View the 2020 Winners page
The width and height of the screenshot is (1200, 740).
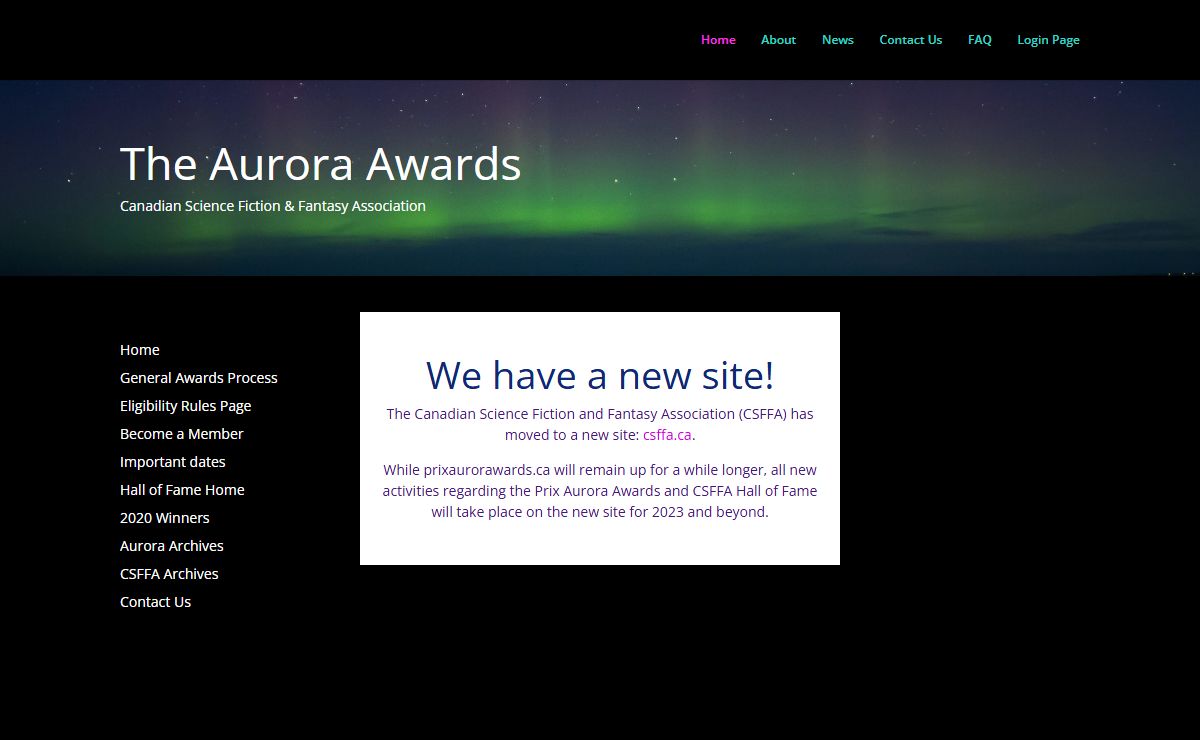click(x=165, y=518)
